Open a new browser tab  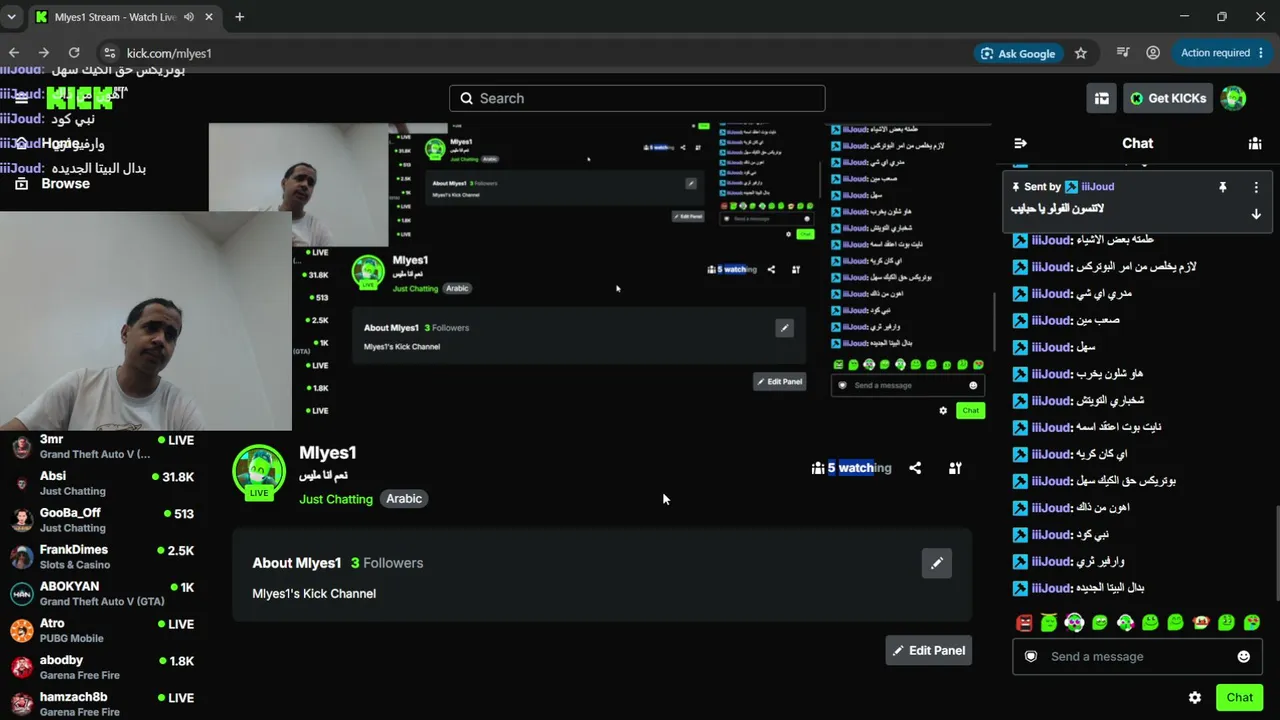240,17
